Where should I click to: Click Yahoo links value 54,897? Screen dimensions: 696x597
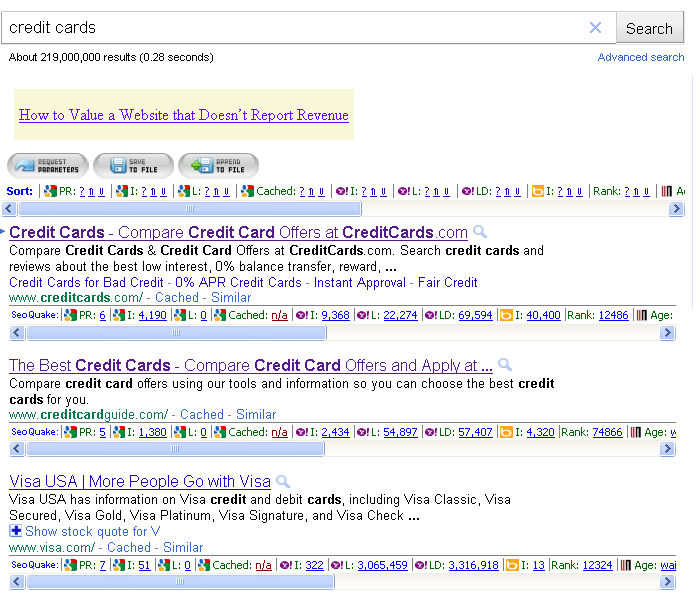[400, 432]
